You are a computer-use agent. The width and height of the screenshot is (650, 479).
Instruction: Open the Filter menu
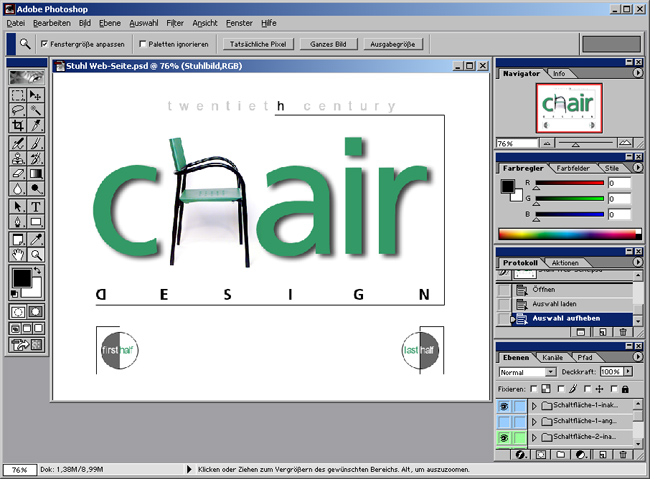point(175,21)
